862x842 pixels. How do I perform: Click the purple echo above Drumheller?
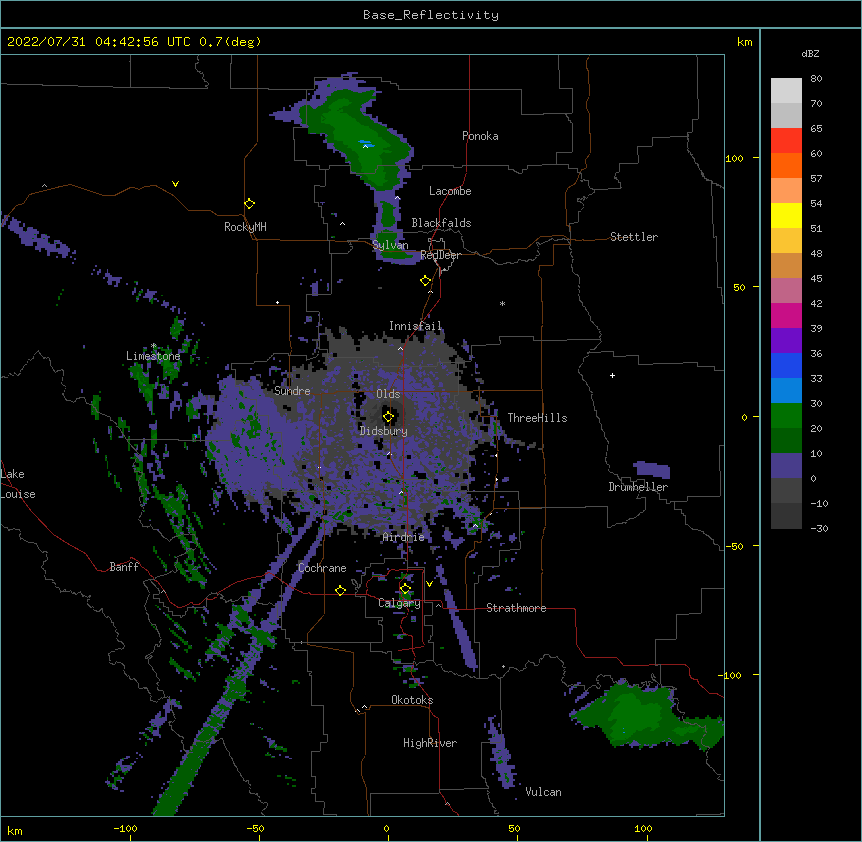(652, 470)
